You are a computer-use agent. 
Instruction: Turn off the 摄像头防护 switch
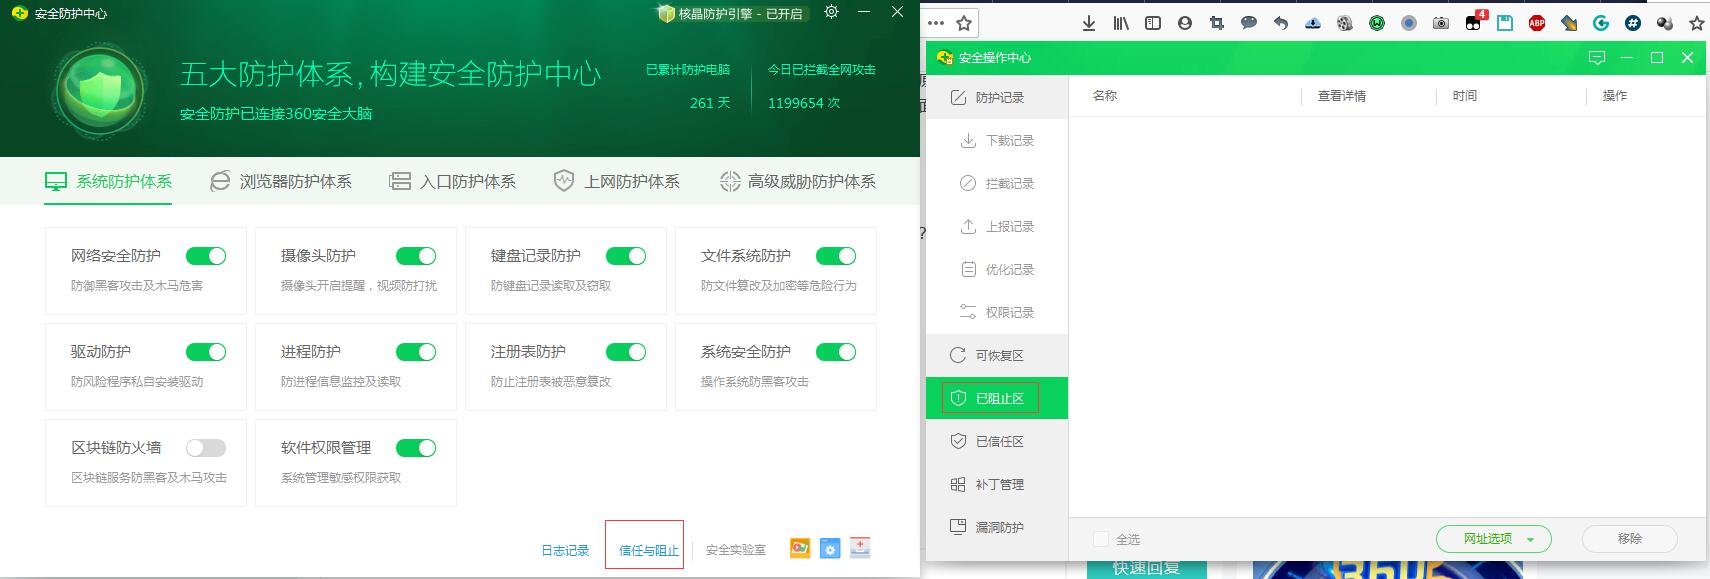pyautogui.click(x=416, y=256)
